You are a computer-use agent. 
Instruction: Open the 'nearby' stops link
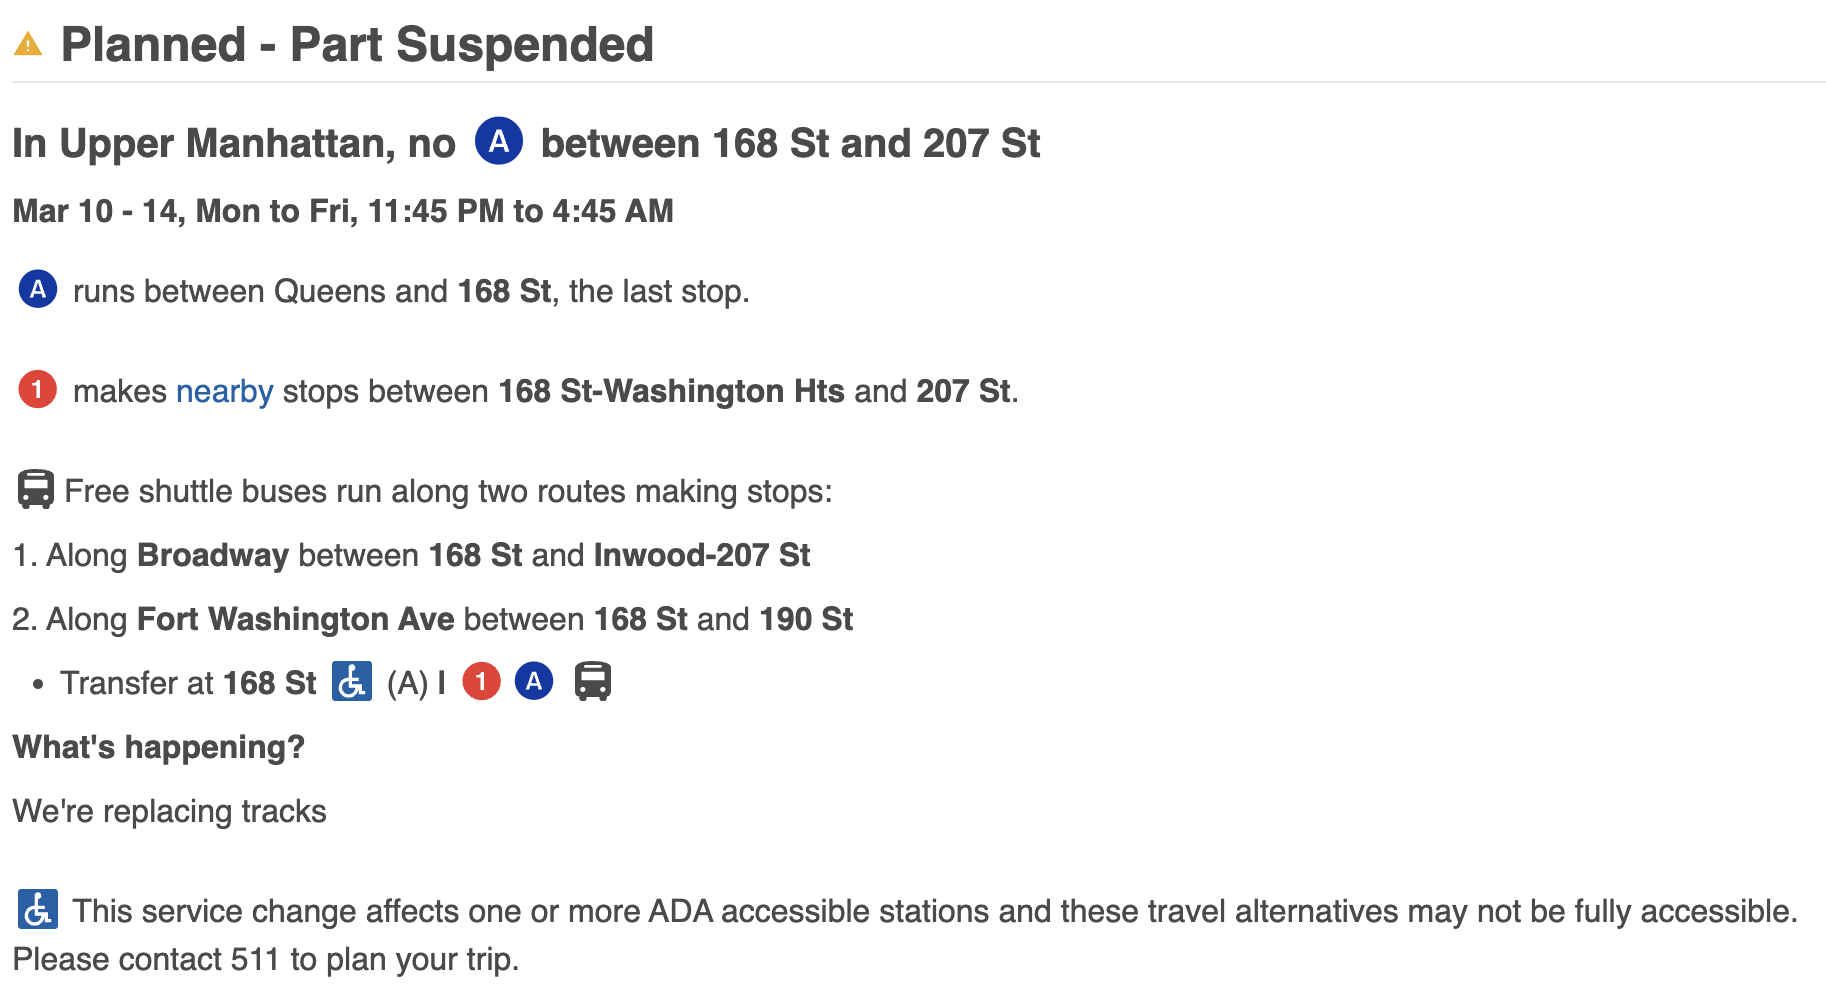(x=224, y=391)
